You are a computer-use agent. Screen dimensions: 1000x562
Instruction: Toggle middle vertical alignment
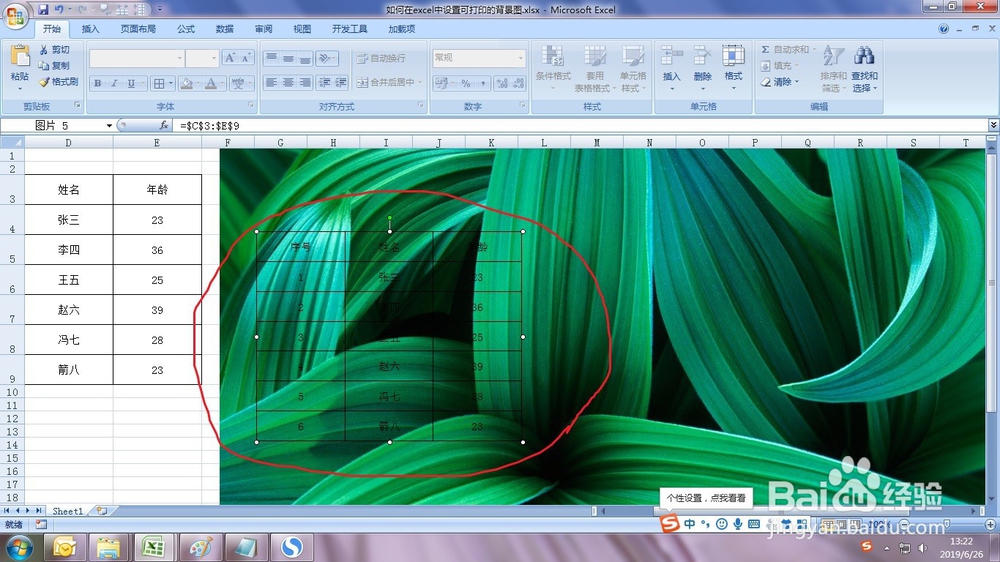coord(288,58)
